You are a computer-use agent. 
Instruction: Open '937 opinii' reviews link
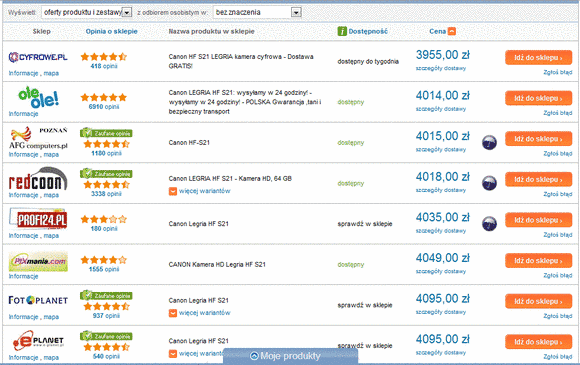tap(106, 316)
